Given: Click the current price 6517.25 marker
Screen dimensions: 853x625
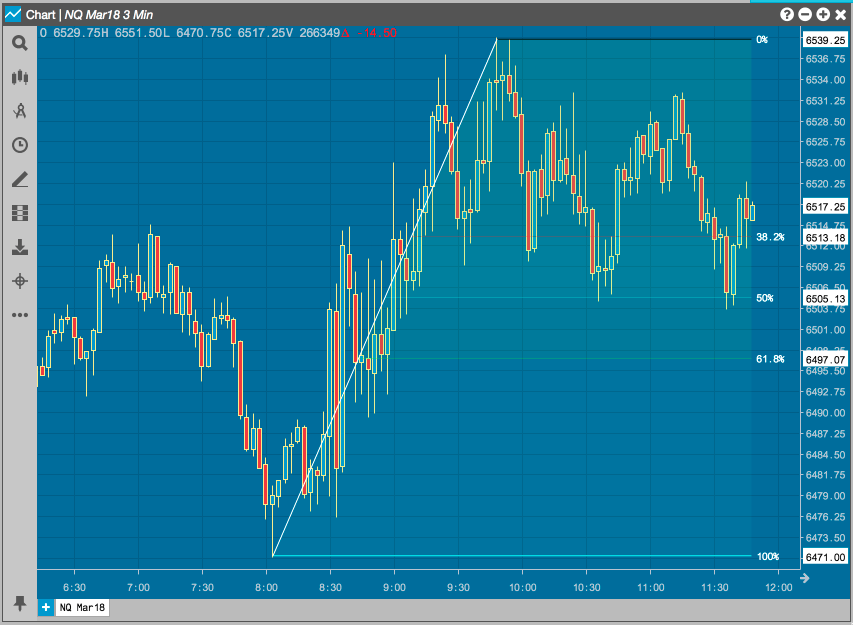Looking at the screenshot, I should 825,207.
